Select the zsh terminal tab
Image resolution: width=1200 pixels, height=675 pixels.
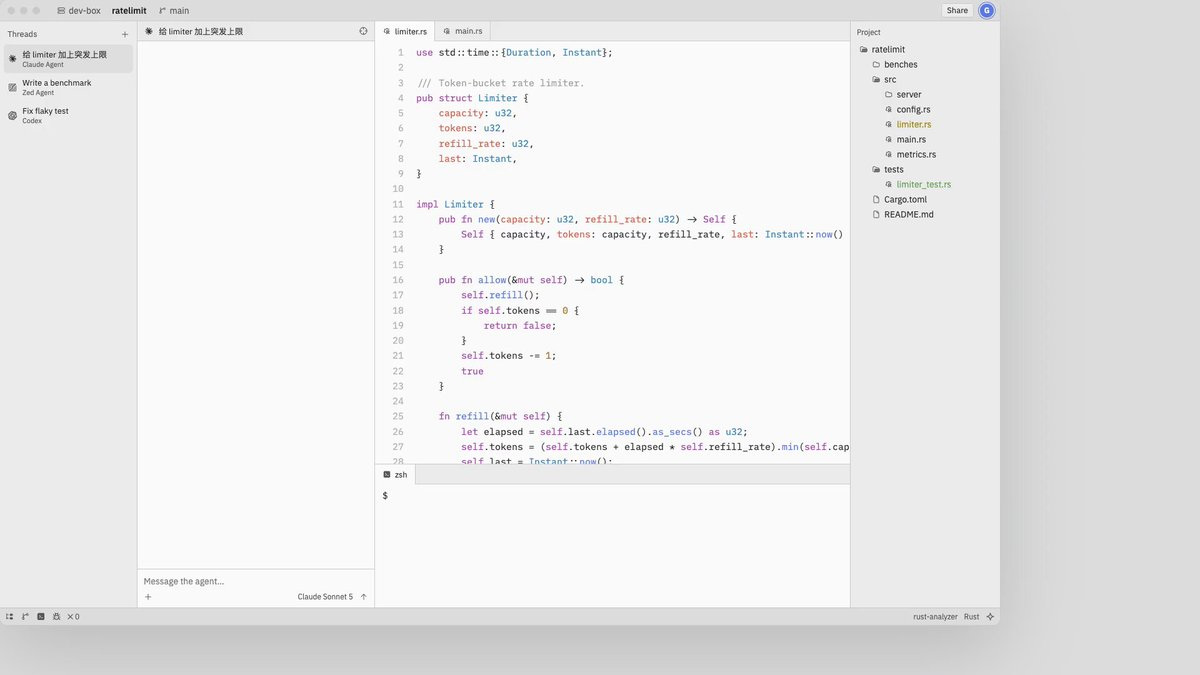[x=395, y=474]
